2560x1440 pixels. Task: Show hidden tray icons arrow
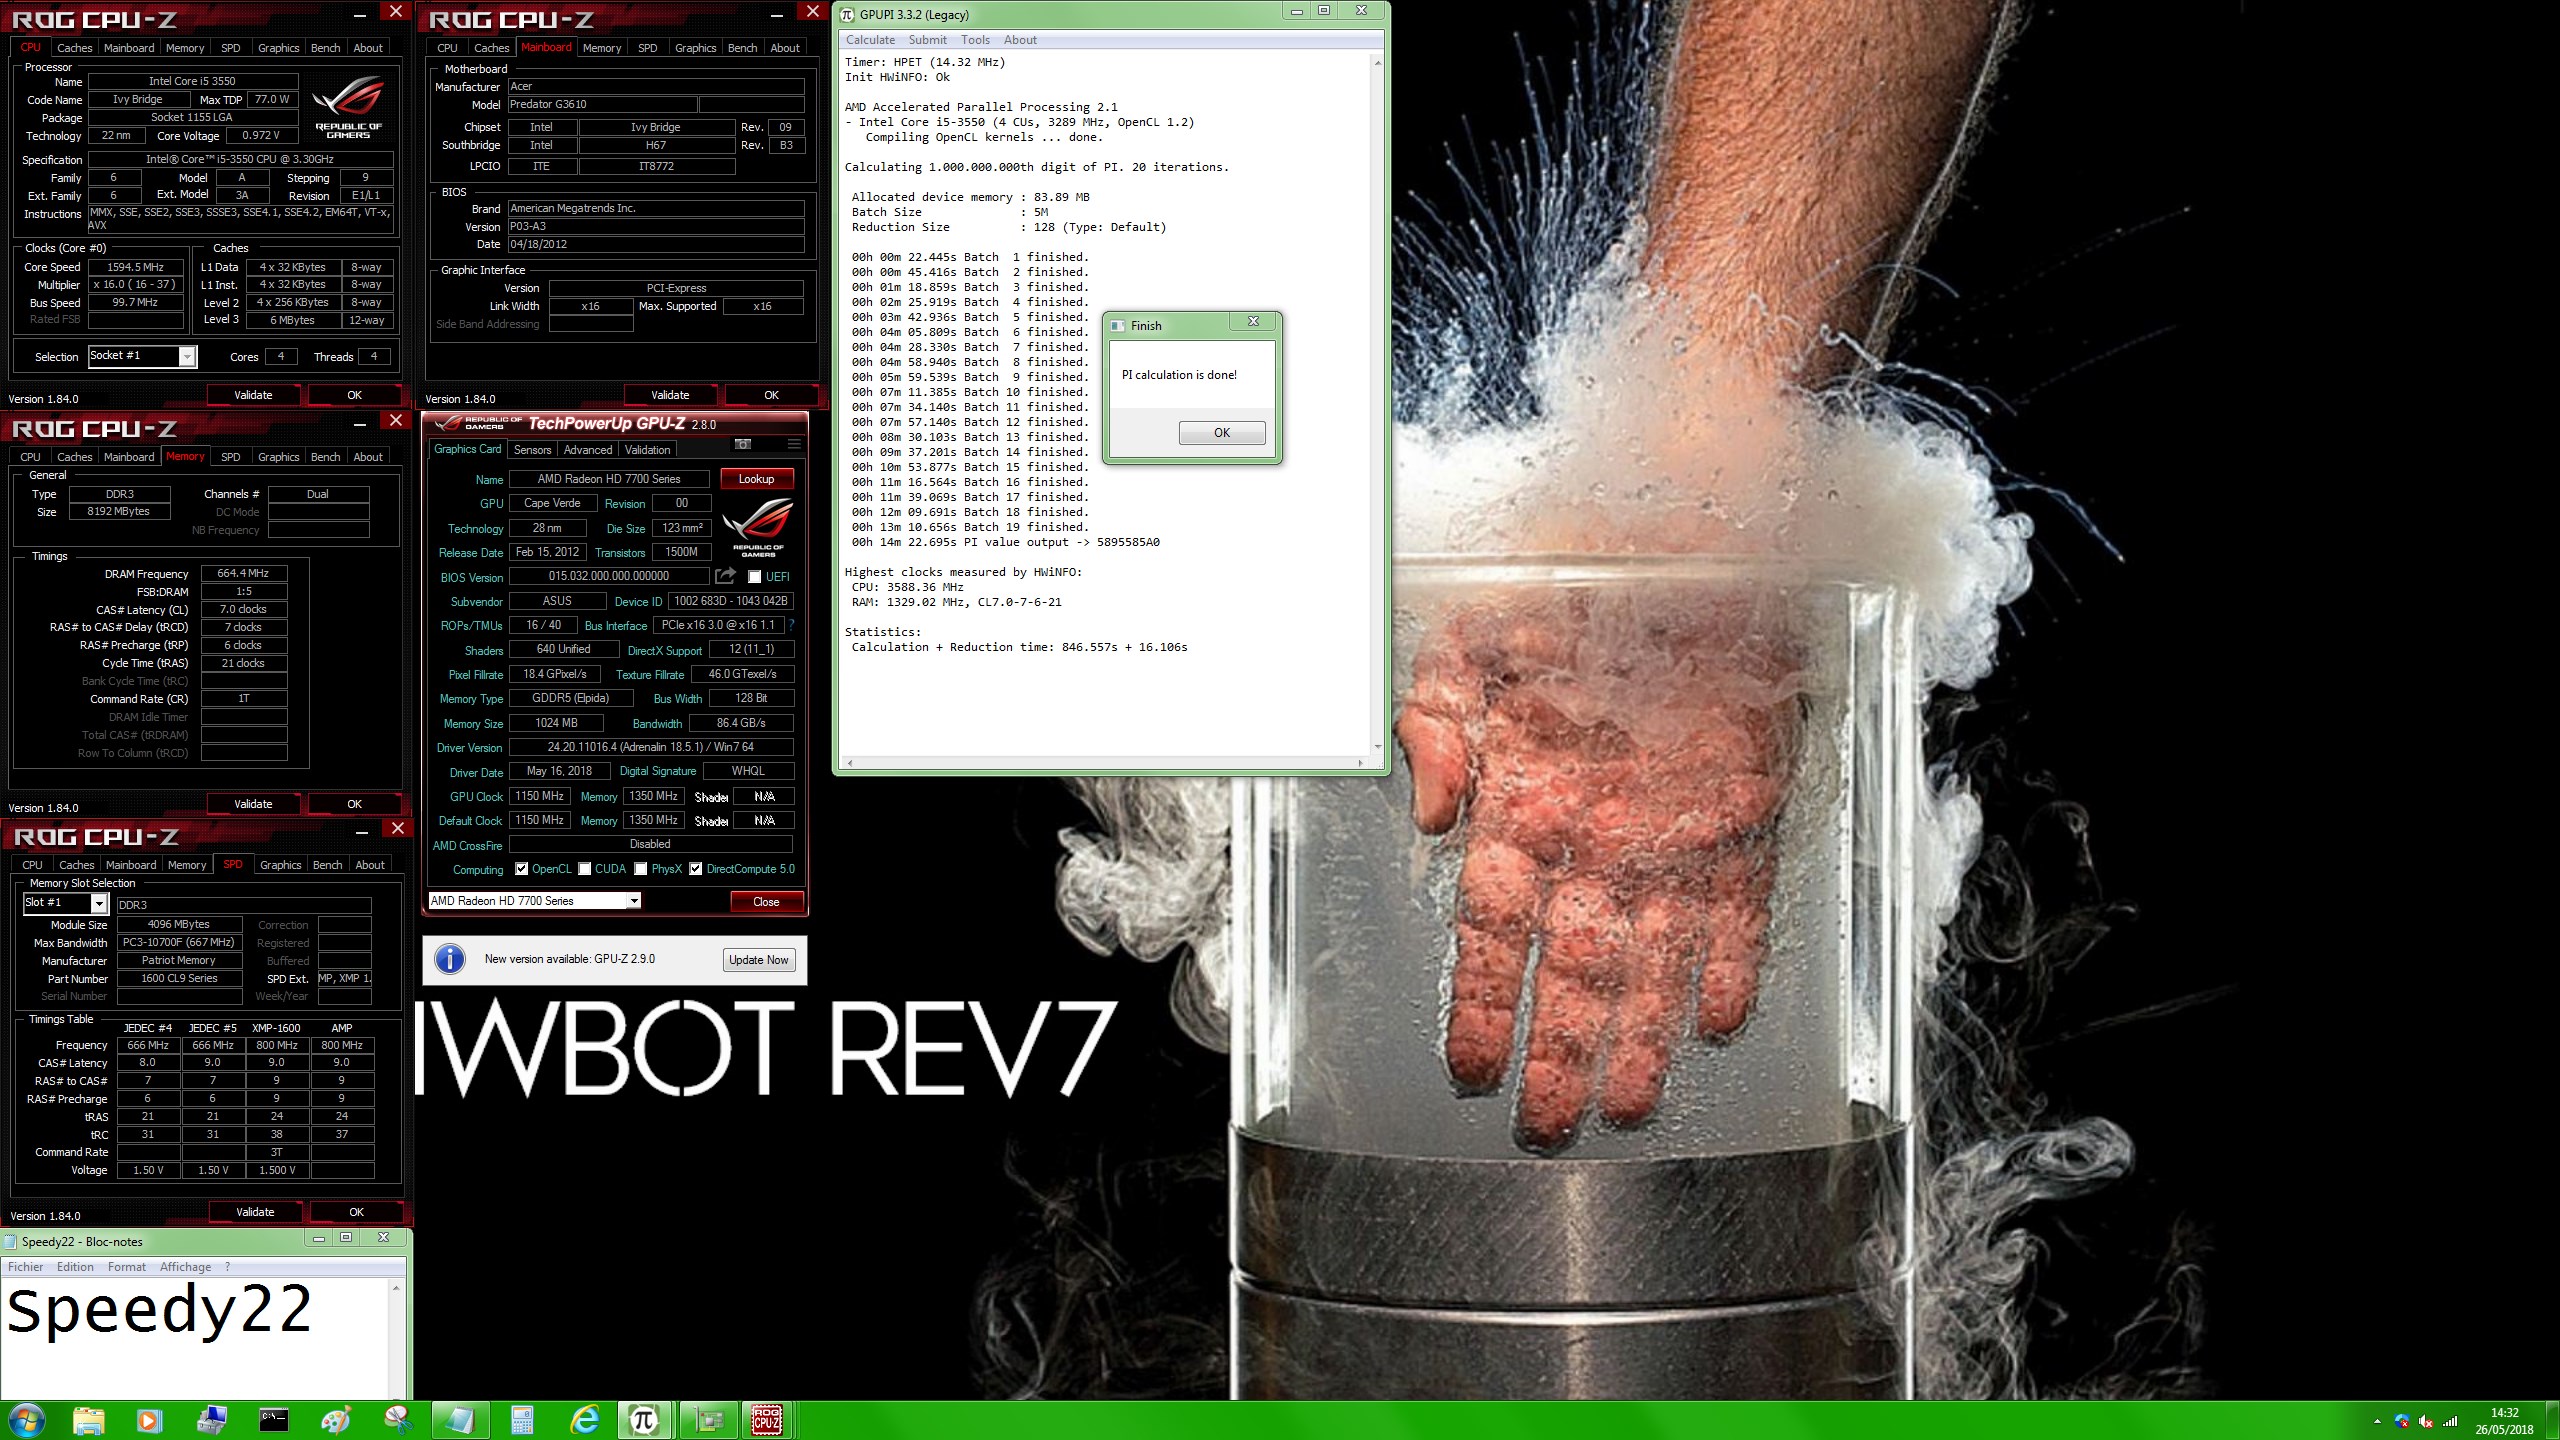[2377, 1421]
